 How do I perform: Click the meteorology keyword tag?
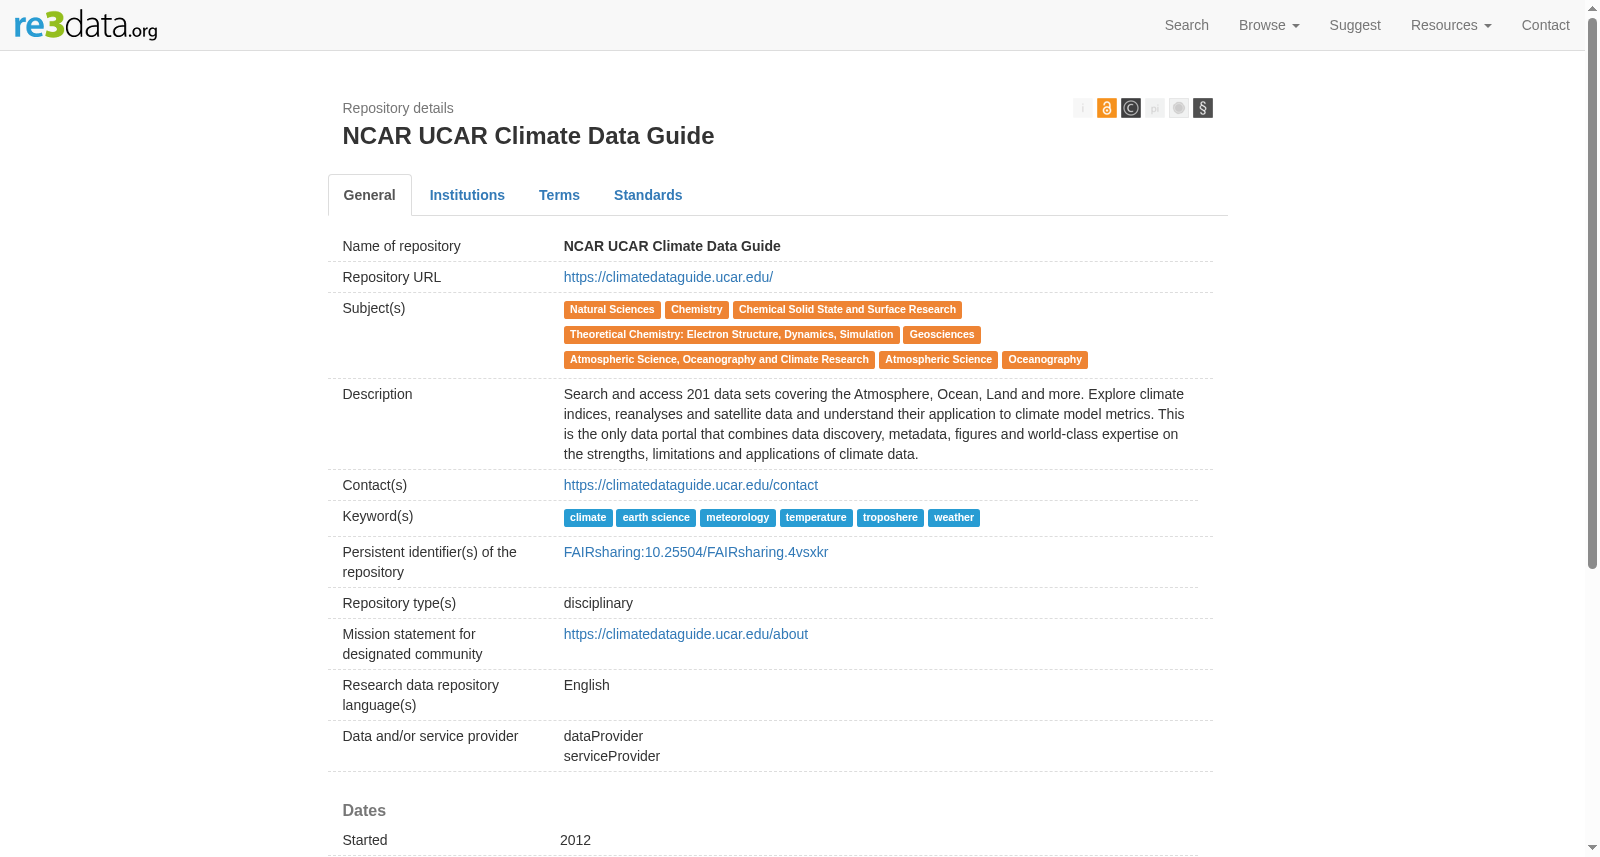pyautogui.click(x=738, y=518)
